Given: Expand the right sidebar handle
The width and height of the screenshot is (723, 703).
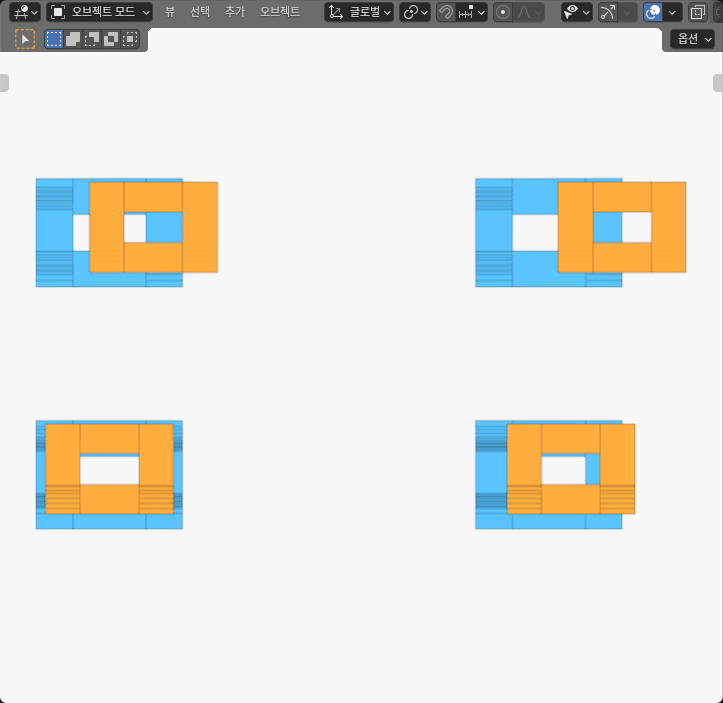Looking at the screenshot, I should pyautogui.click(x=718, y=83).
